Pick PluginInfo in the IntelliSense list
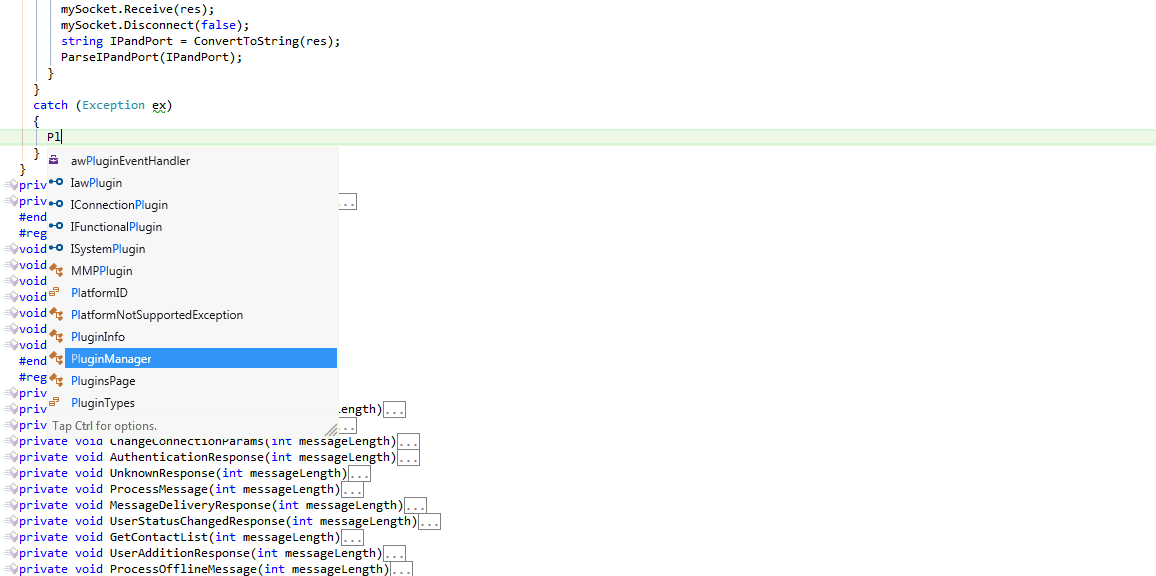 pyautogui.click(x=98, y=337)
